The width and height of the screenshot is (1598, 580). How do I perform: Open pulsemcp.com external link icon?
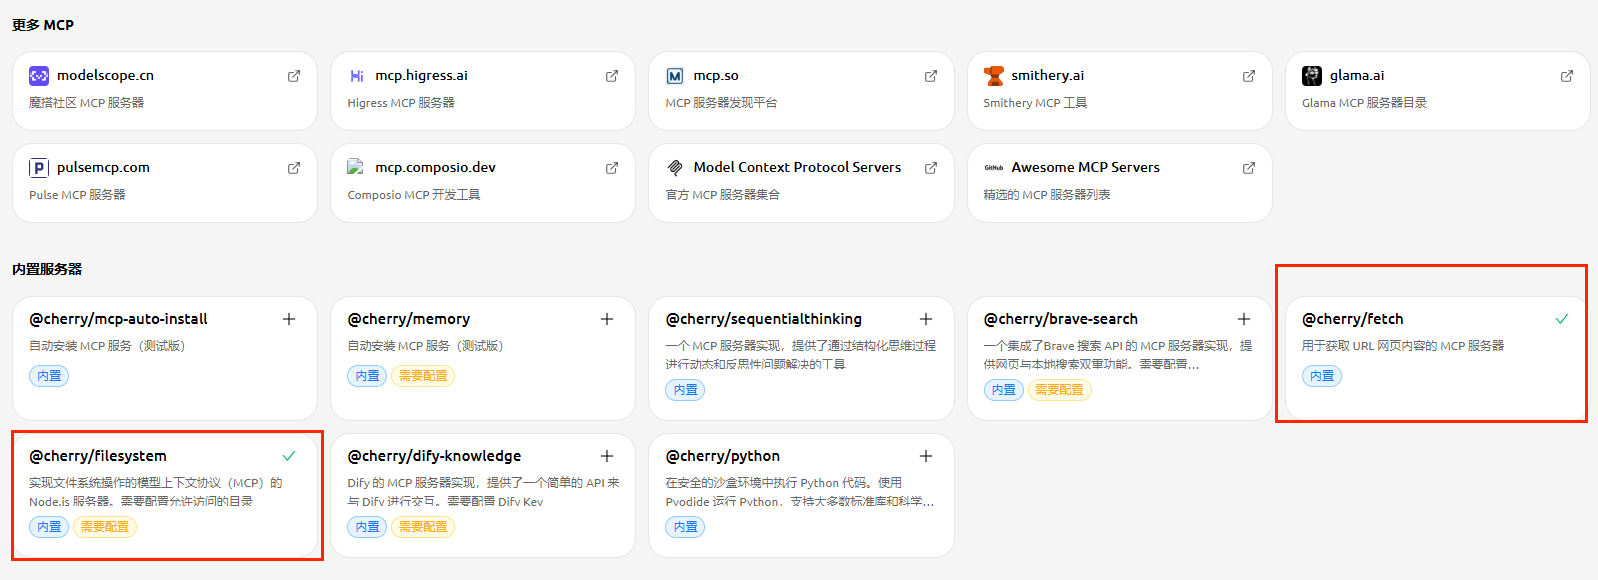click(294, 168)
